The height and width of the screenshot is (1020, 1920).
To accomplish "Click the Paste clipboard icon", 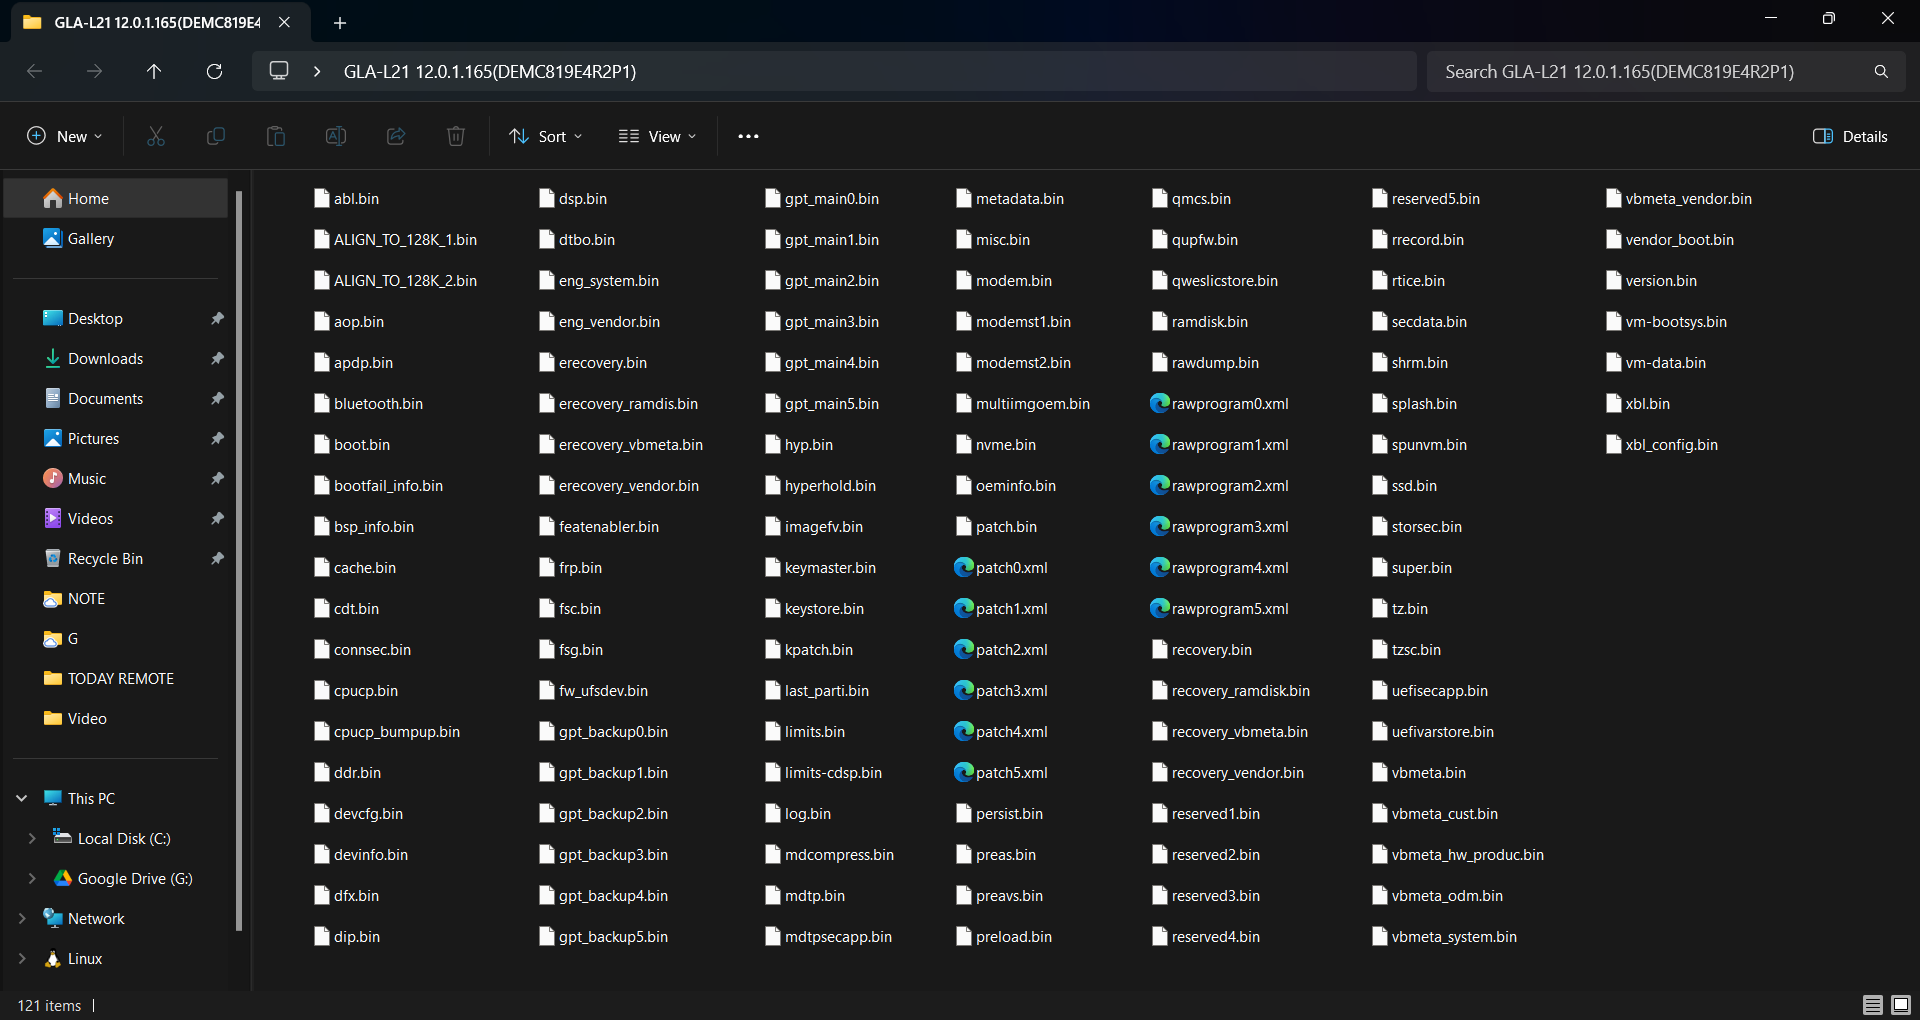I will (x=276, y=136).
